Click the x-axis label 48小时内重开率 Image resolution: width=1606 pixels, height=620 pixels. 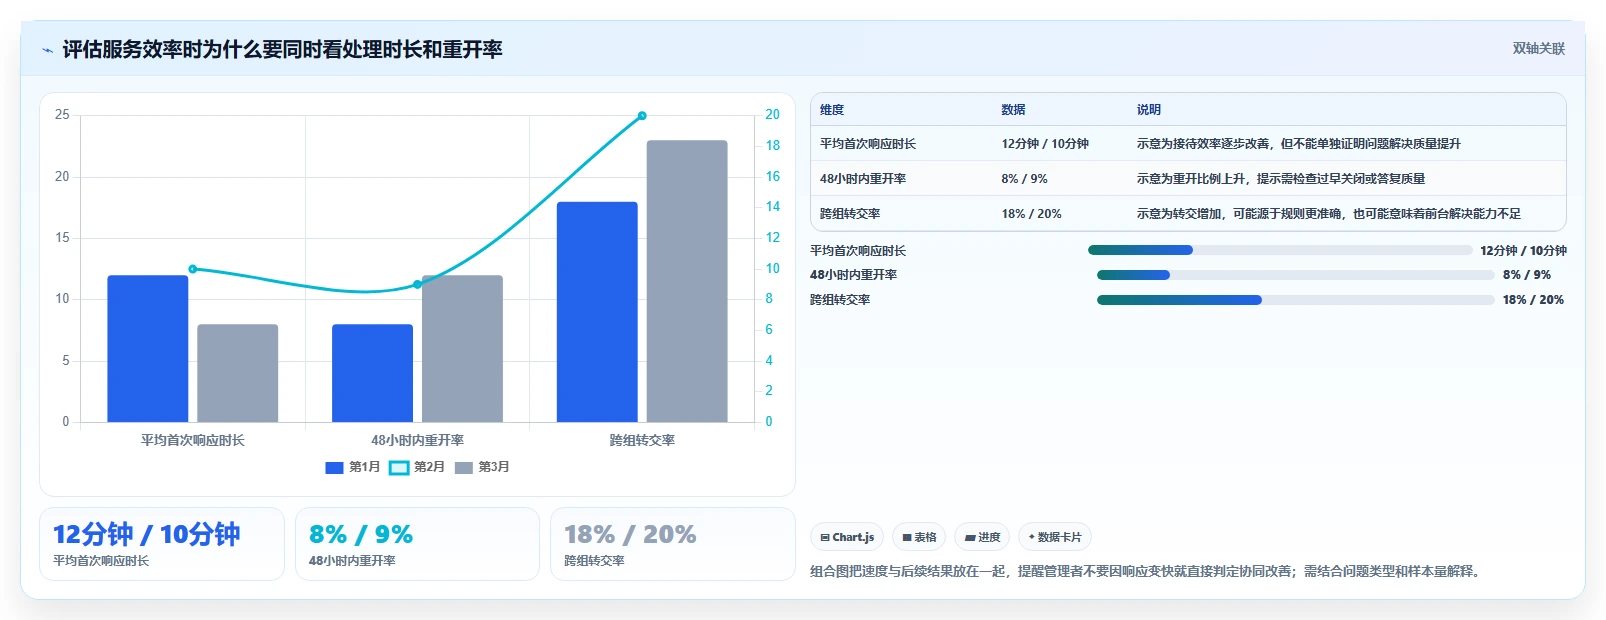pos(417,440)
